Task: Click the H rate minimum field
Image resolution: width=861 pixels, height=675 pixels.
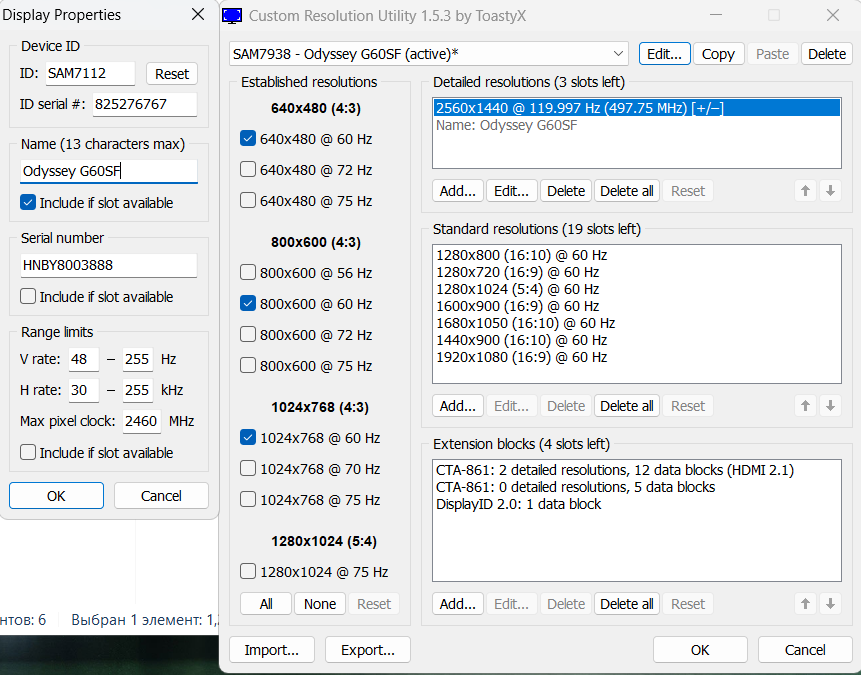Action: click(x=84, y=390)
